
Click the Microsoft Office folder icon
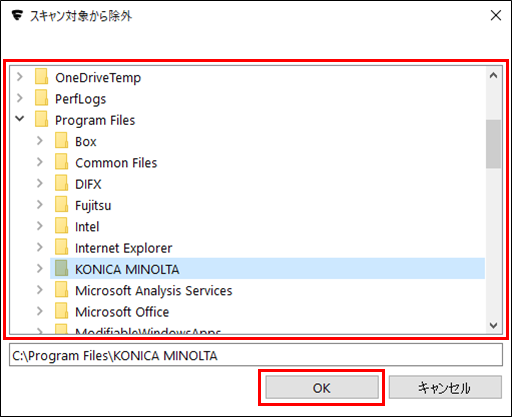point(62,311)
